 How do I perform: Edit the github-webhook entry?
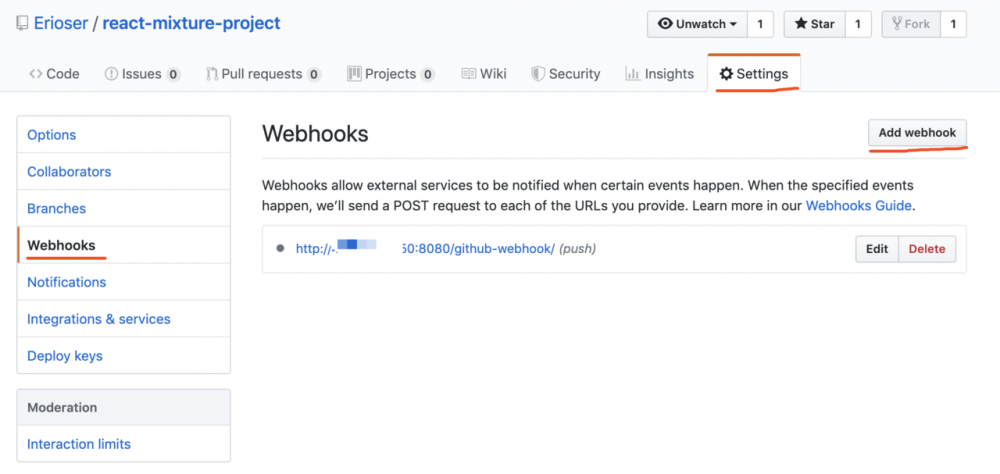(877, 249)
